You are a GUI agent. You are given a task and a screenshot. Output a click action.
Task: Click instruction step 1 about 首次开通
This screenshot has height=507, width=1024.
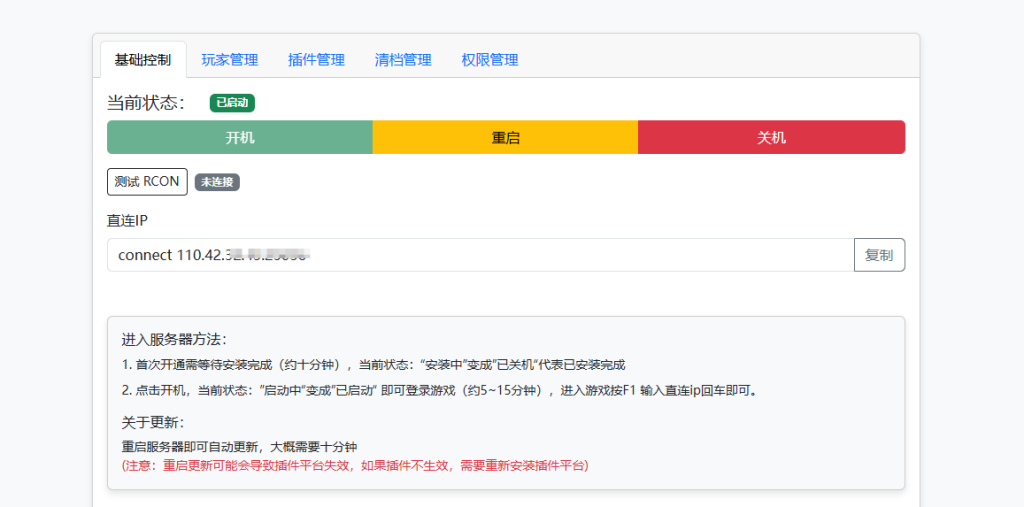380,365
